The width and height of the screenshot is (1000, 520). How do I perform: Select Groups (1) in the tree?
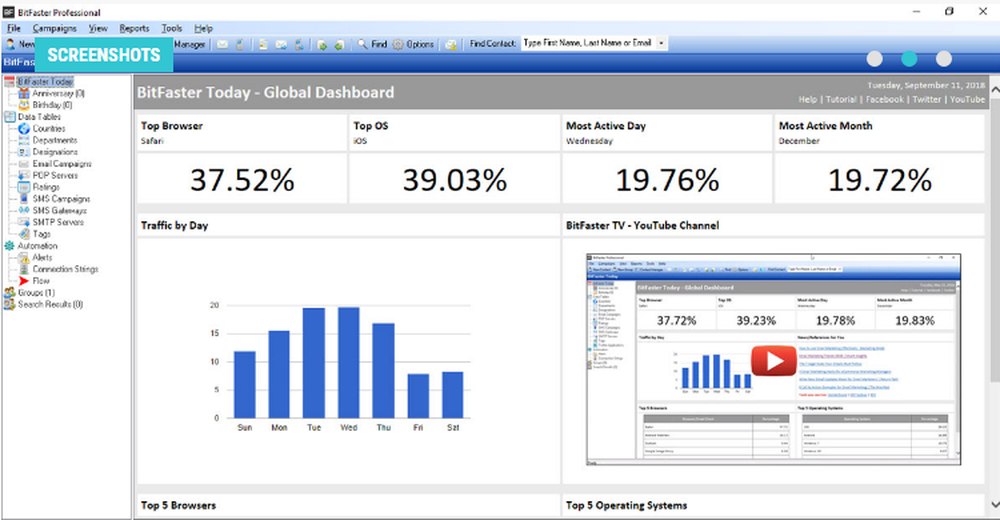36,292
